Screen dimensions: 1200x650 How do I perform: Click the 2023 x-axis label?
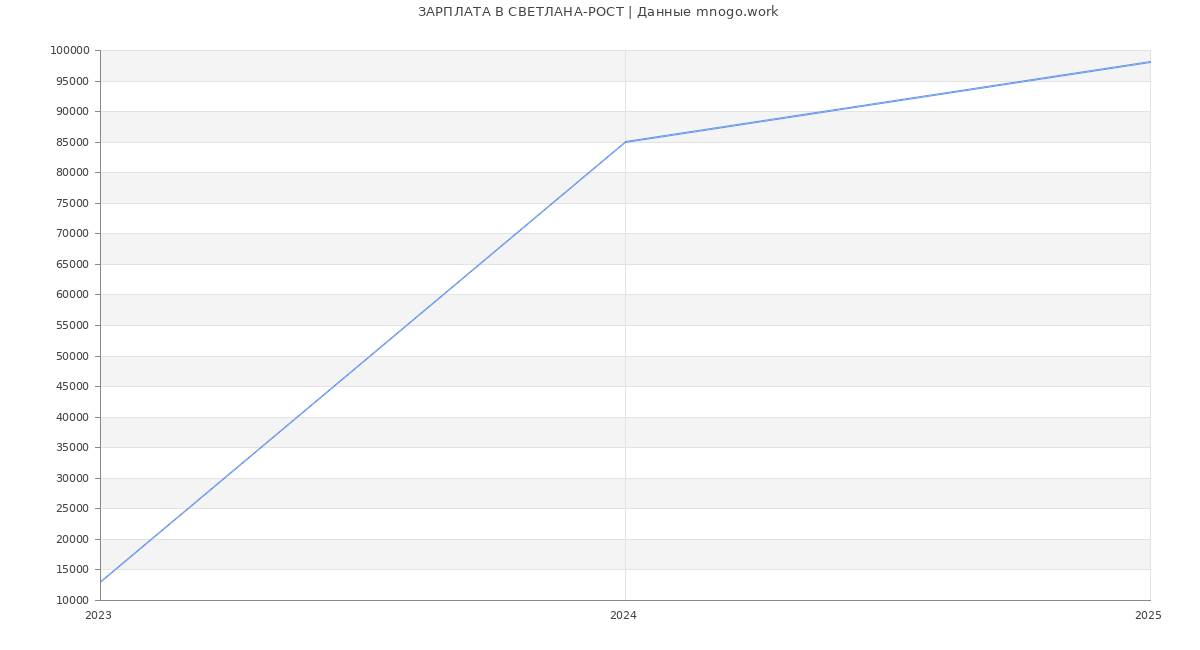point(99,616)
